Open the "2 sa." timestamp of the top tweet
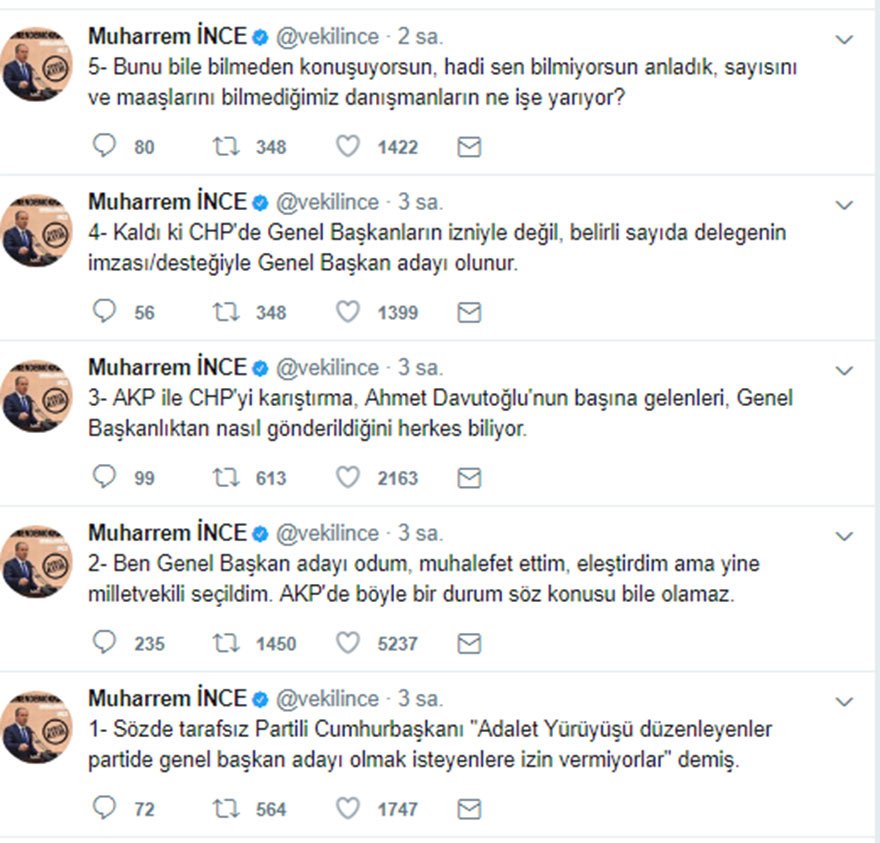The width and height of the screenshot is (880, 843). pyautogui.click(x=421, y=37)
